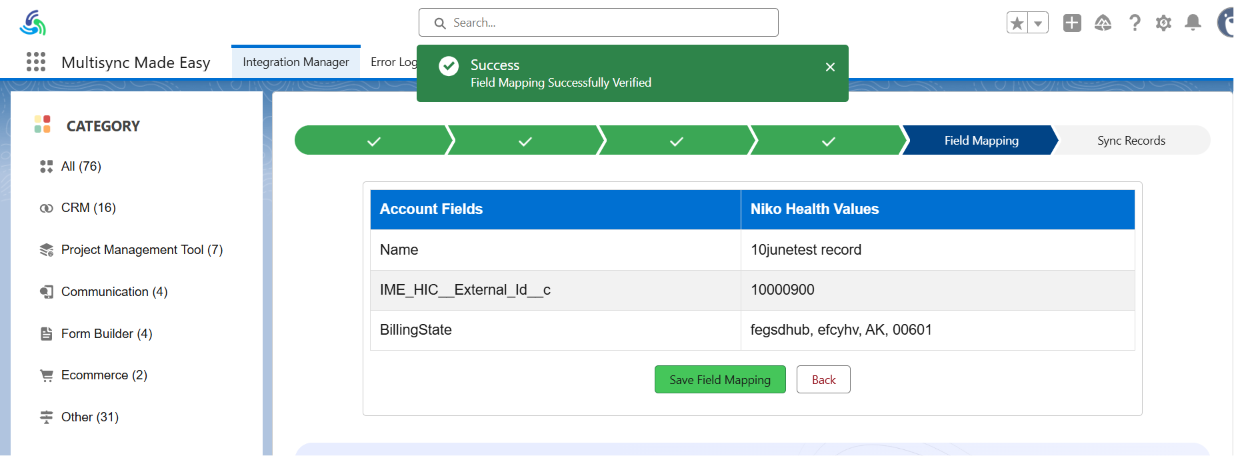This screenshot has height=456, width=1234.
Task: Select the Sync Records progress step
Action: pos(1131,141)
